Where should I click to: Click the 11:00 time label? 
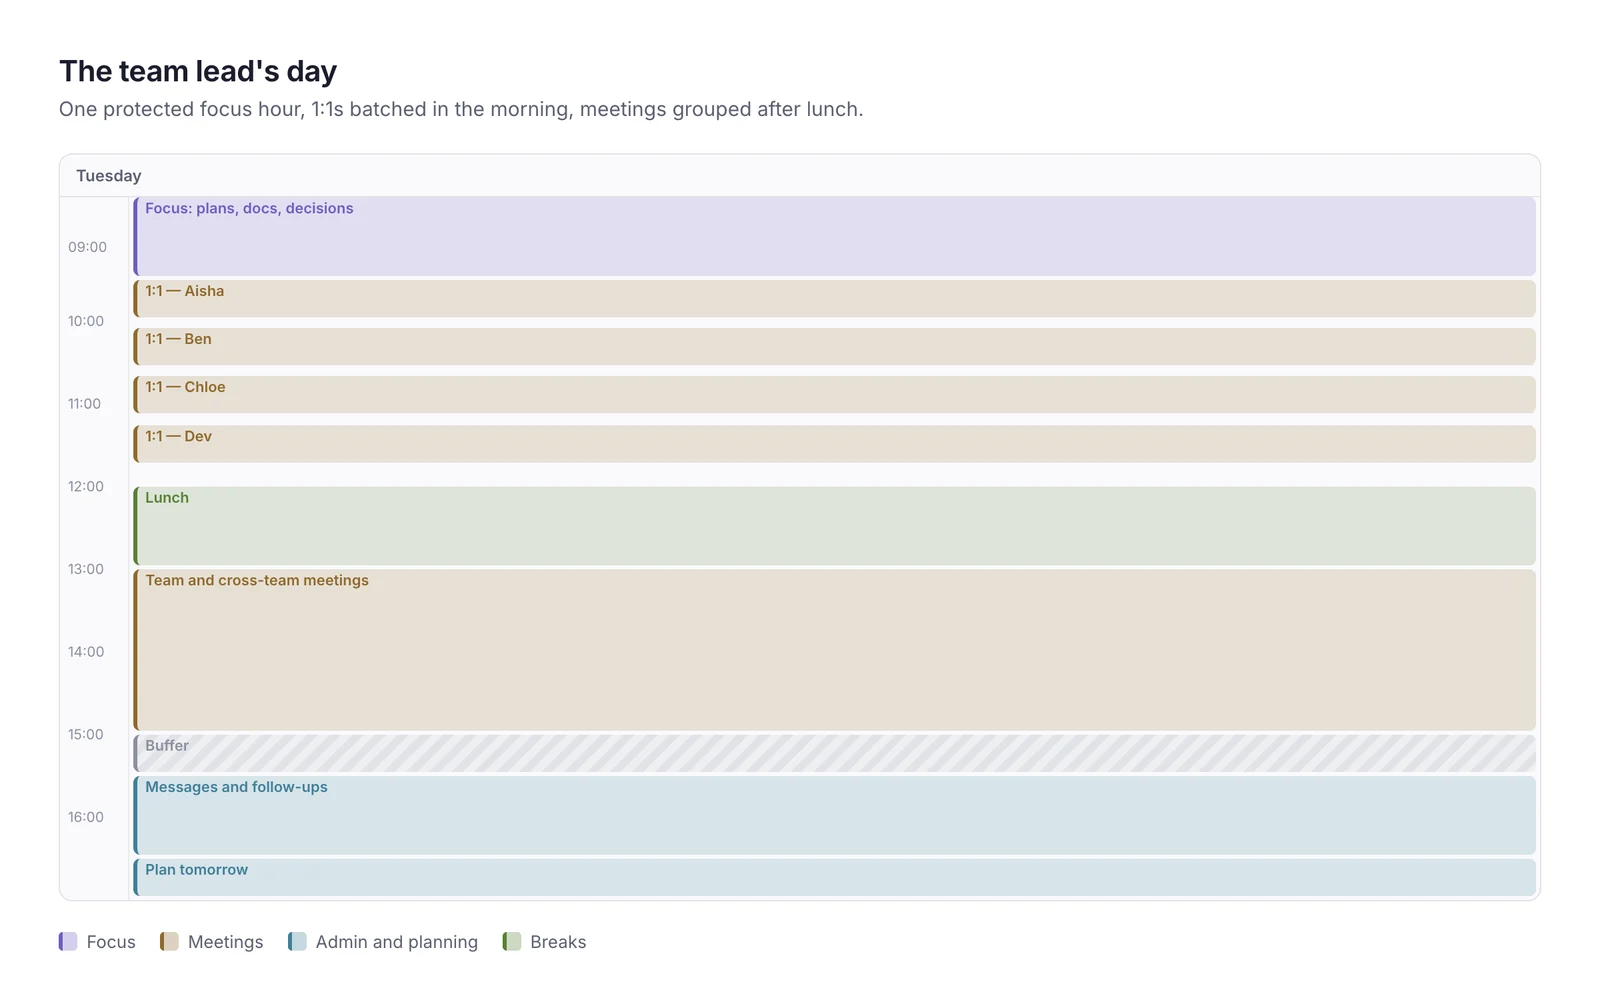pos(84,404)
